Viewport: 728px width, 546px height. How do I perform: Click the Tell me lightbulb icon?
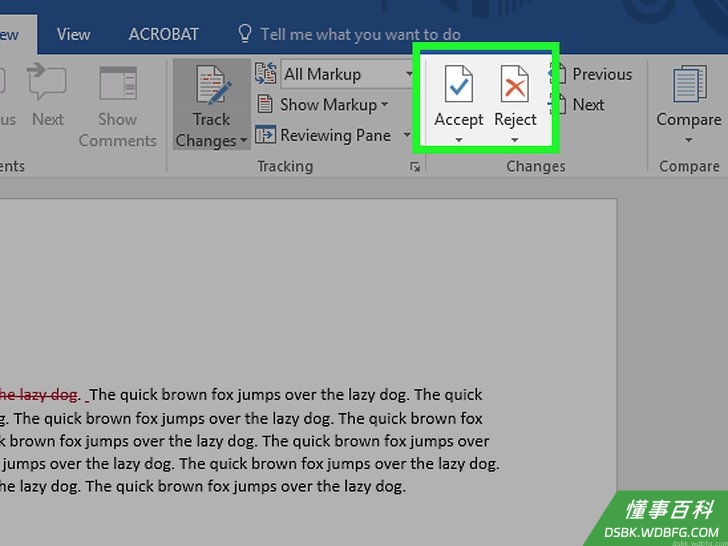245,34
